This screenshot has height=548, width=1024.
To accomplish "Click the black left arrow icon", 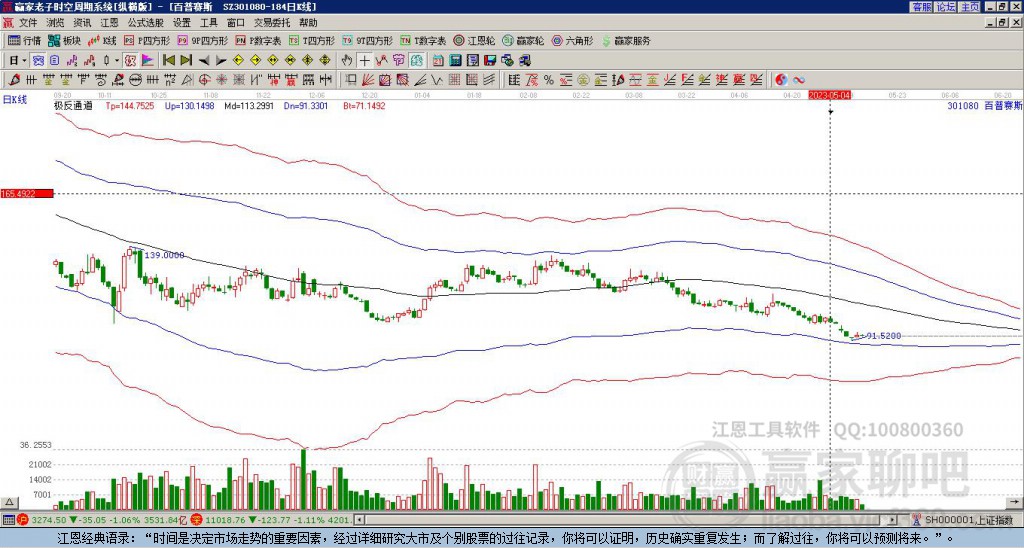I will [x=204, y=60].
